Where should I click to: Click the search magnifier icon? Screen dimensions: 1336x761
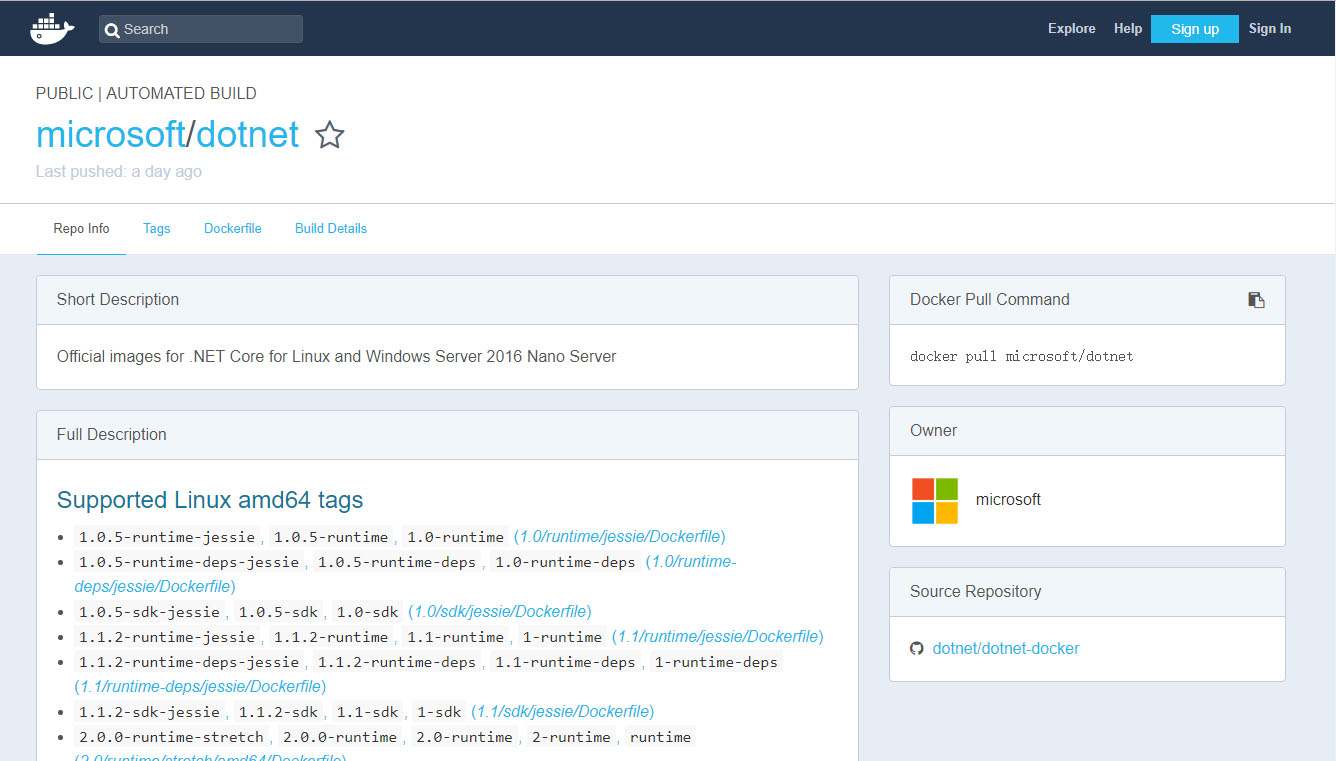click(x=113, y=30)
